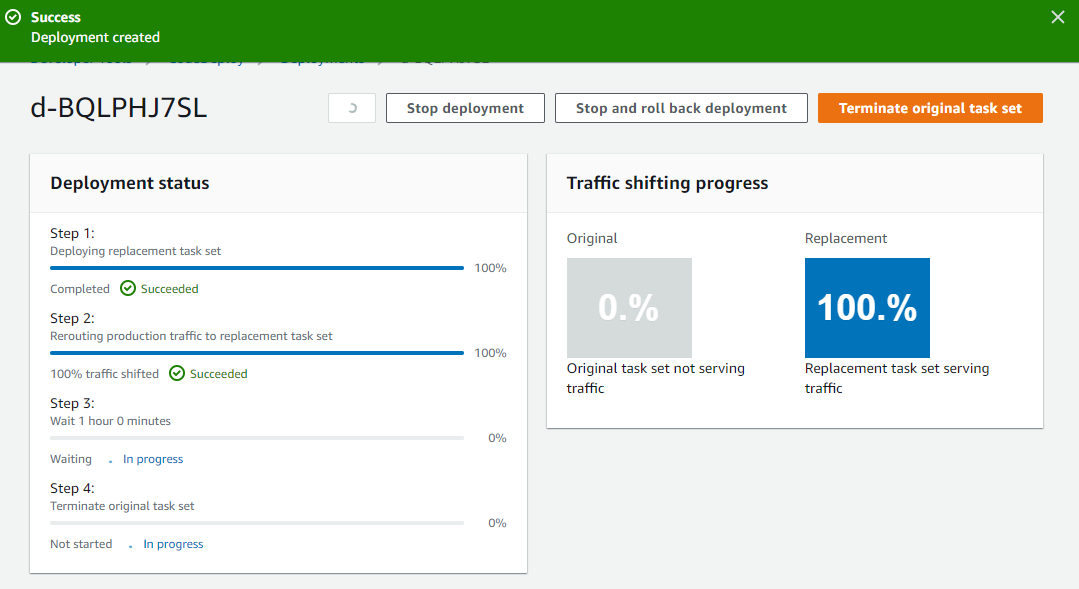Screen dimensions: 1079x589
Task: Click 'Traffic shifting progress' heading
Action: [x=667, y=183]
